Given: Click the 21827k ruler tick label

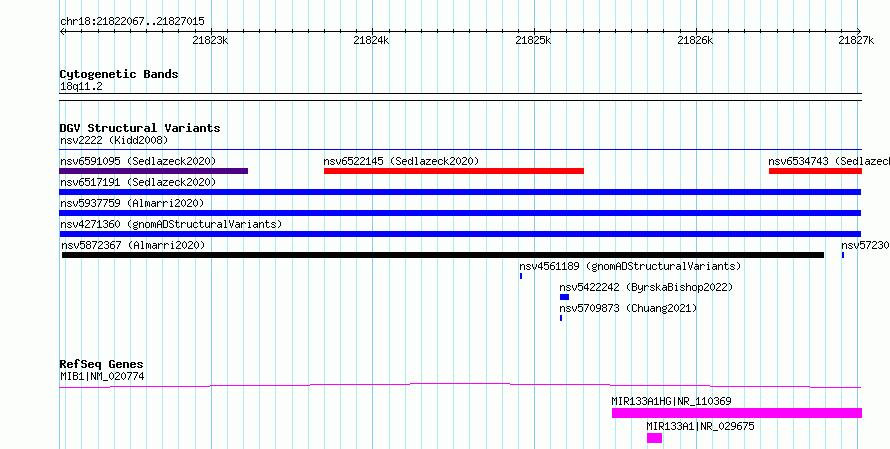Looking at the screenshot, I should [857, 40].
